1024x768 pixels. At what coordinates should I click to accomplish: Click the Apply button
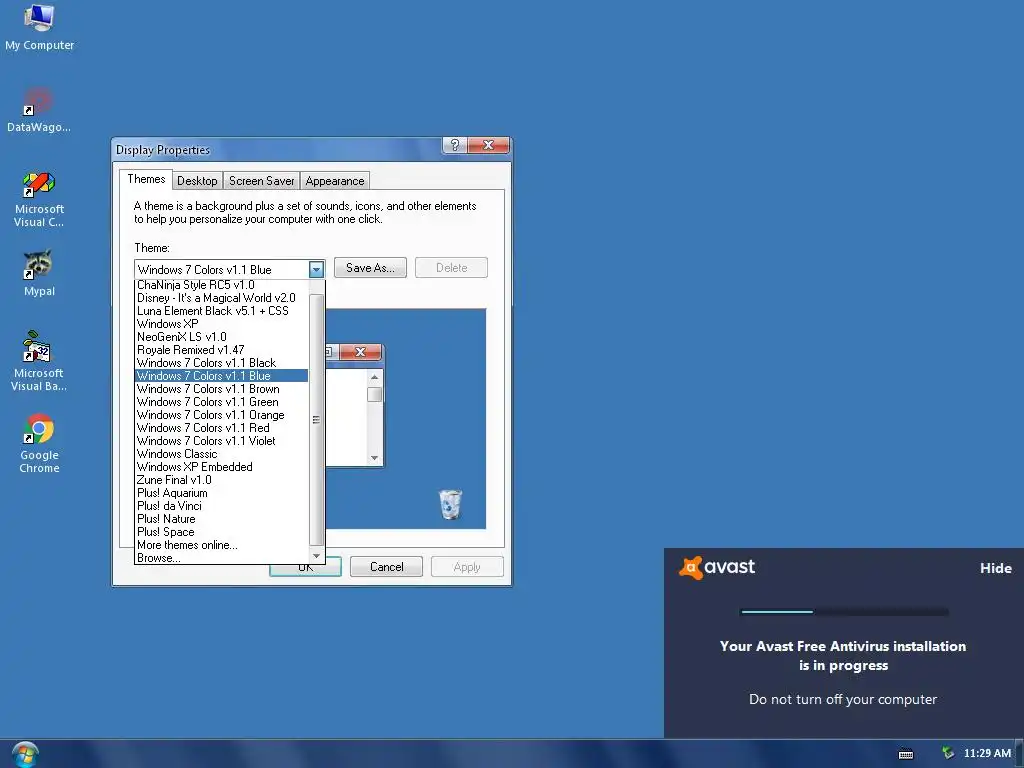[x=467, y=567]
